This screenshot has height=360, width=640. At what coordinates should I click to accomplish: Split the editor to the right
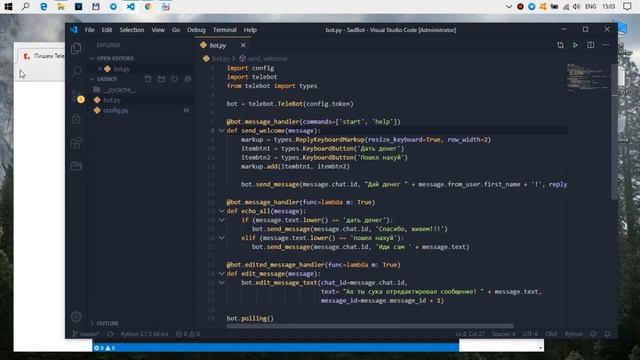(591, 45)
